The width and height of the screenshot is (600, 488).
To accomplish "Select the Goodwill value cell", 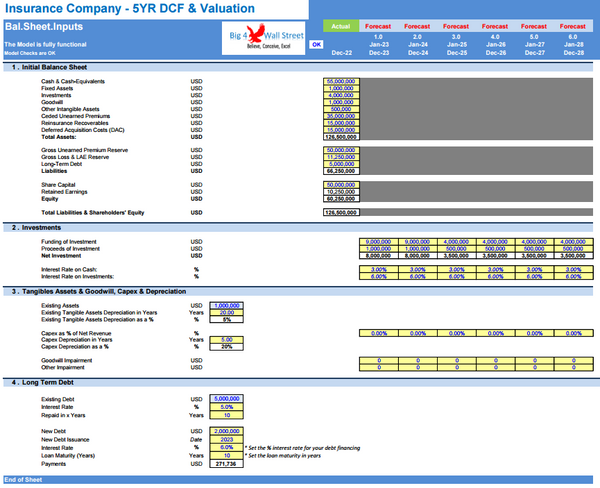I will (x=341, y=102).
